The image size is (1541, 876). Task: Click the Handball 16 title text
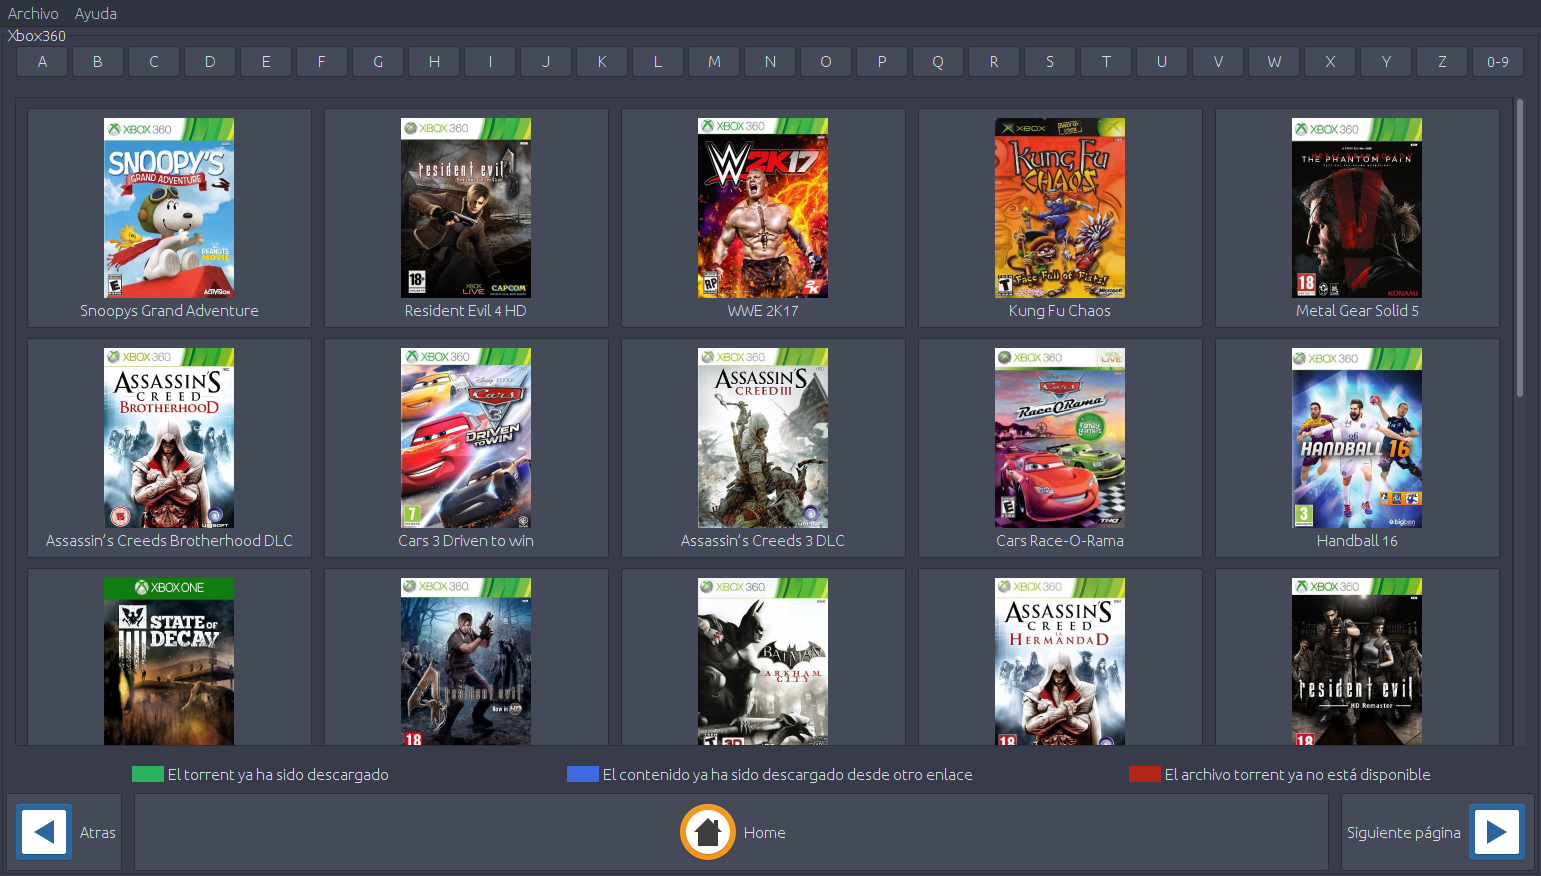click(x=1357, y=541)
